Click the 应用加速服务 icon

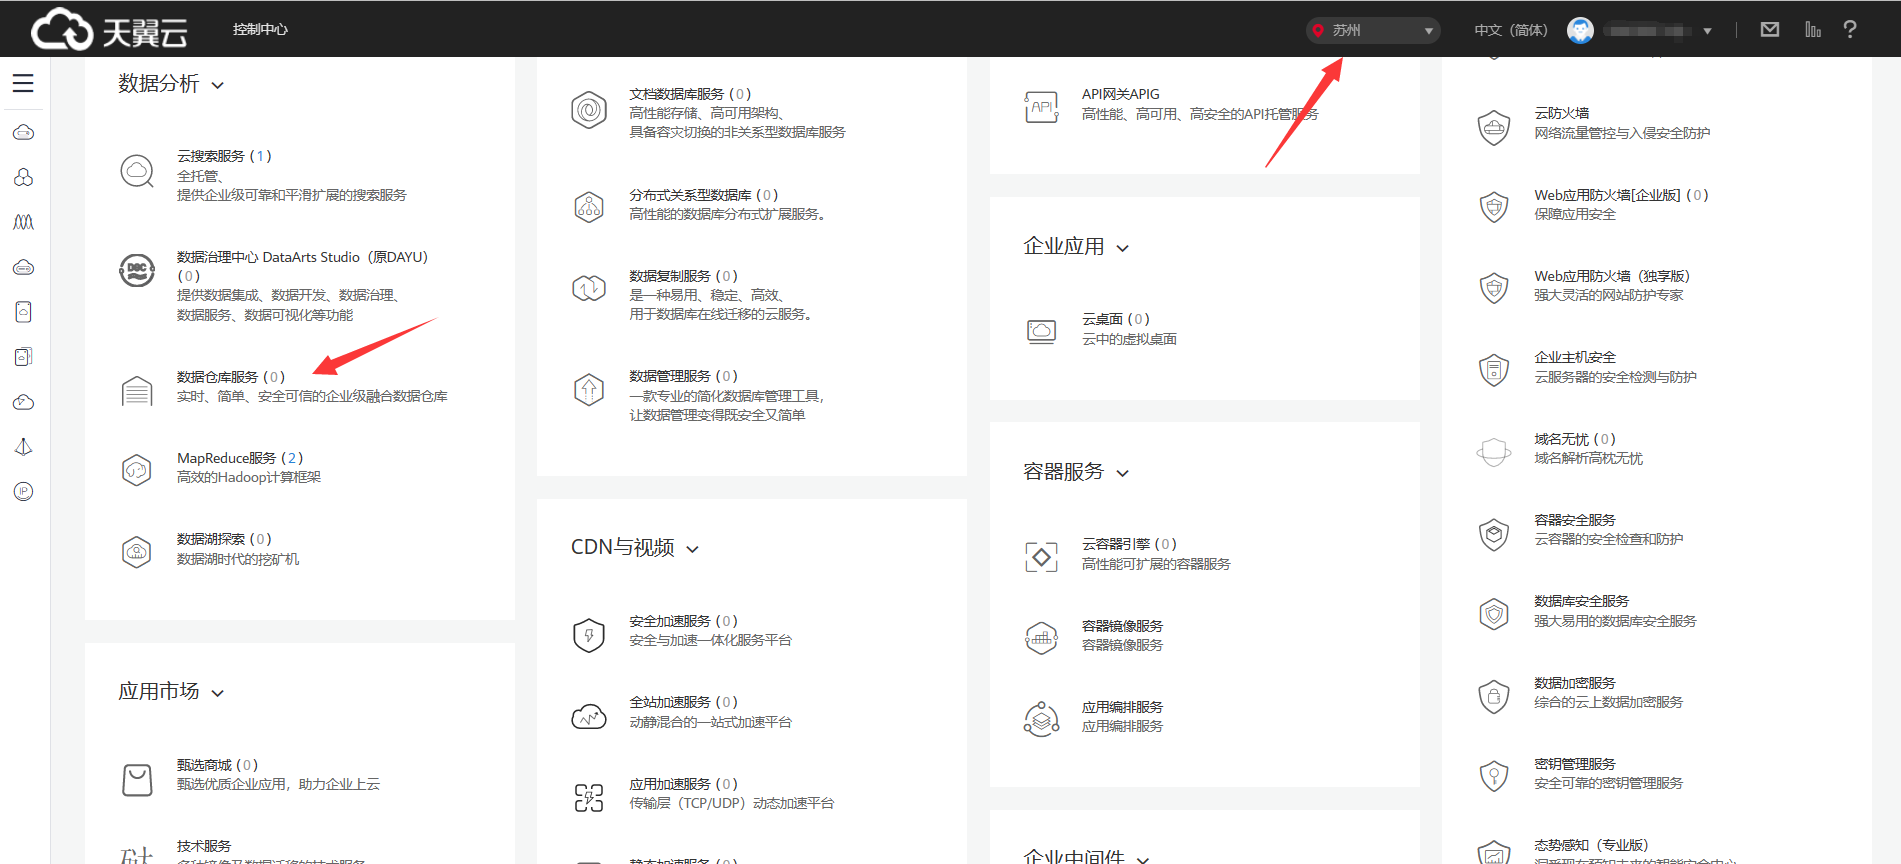[589, 797]
